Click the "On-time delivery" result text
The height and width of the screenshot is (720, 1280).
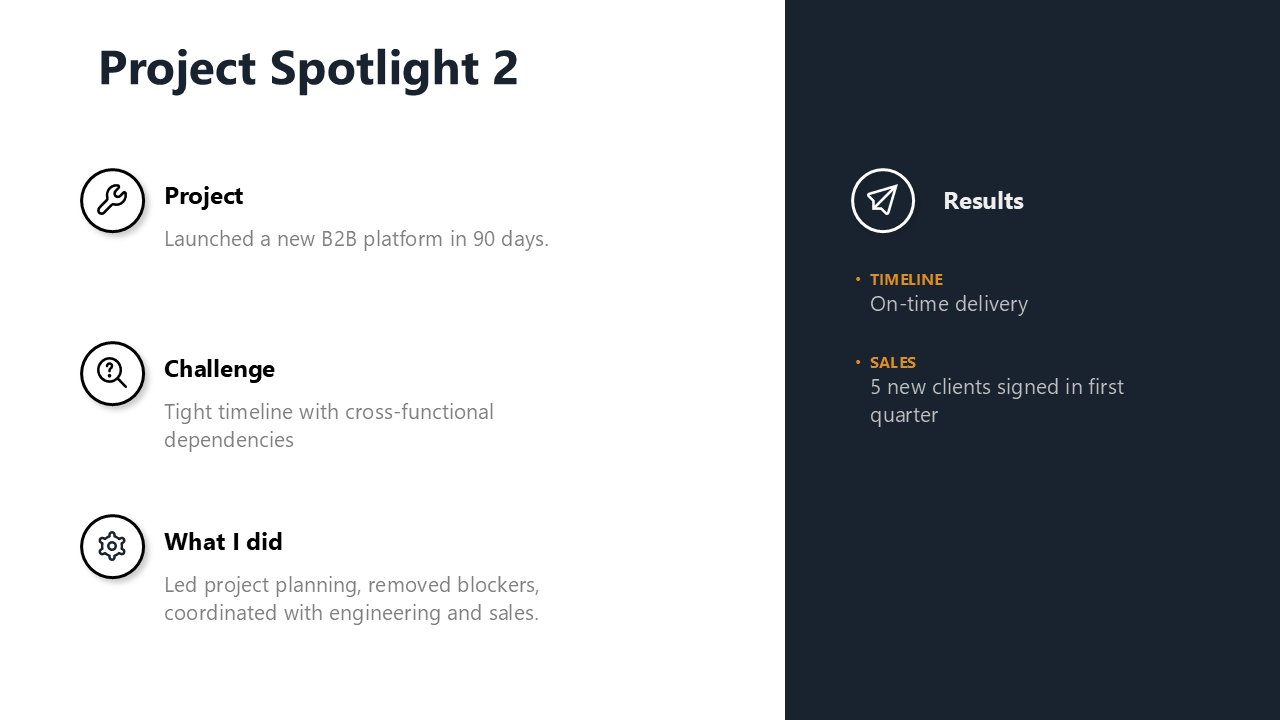pyautogui.click(x=948, y=304)
